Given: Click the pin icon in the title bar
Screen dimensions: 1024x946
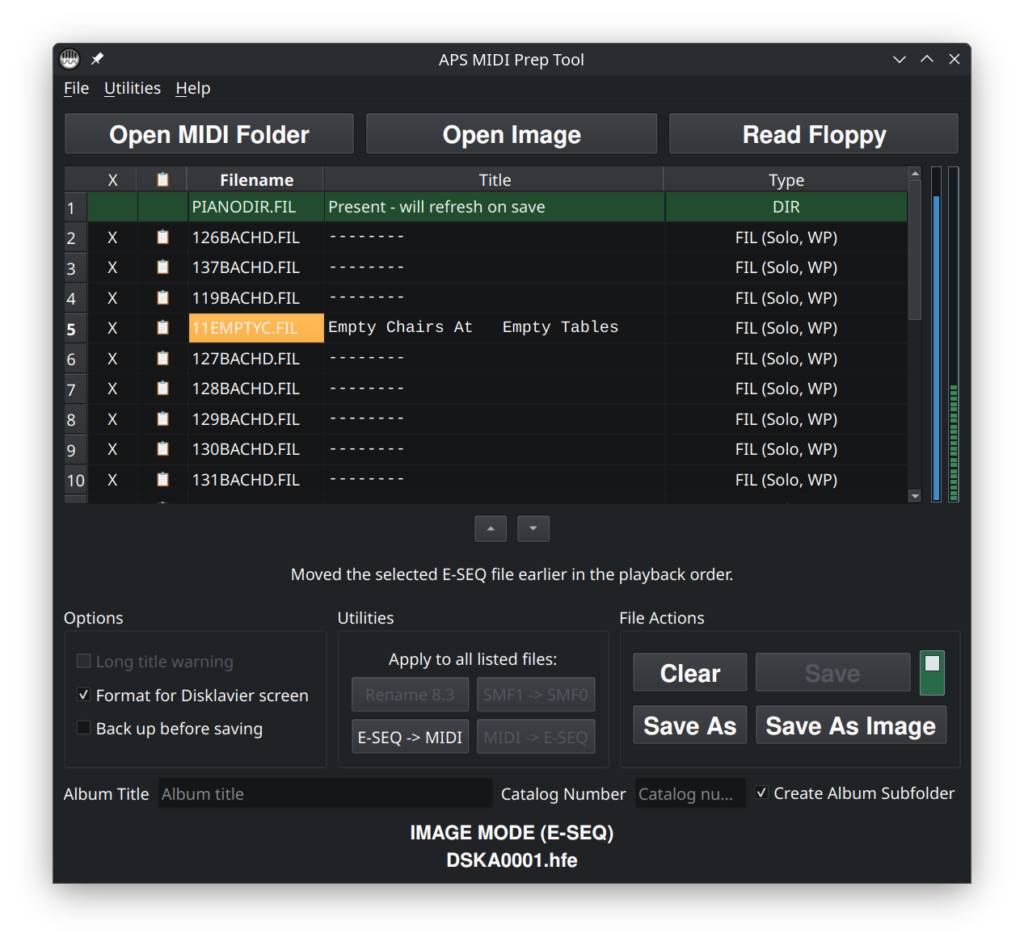Looking at the screenshot, I should tap(97, 58).
